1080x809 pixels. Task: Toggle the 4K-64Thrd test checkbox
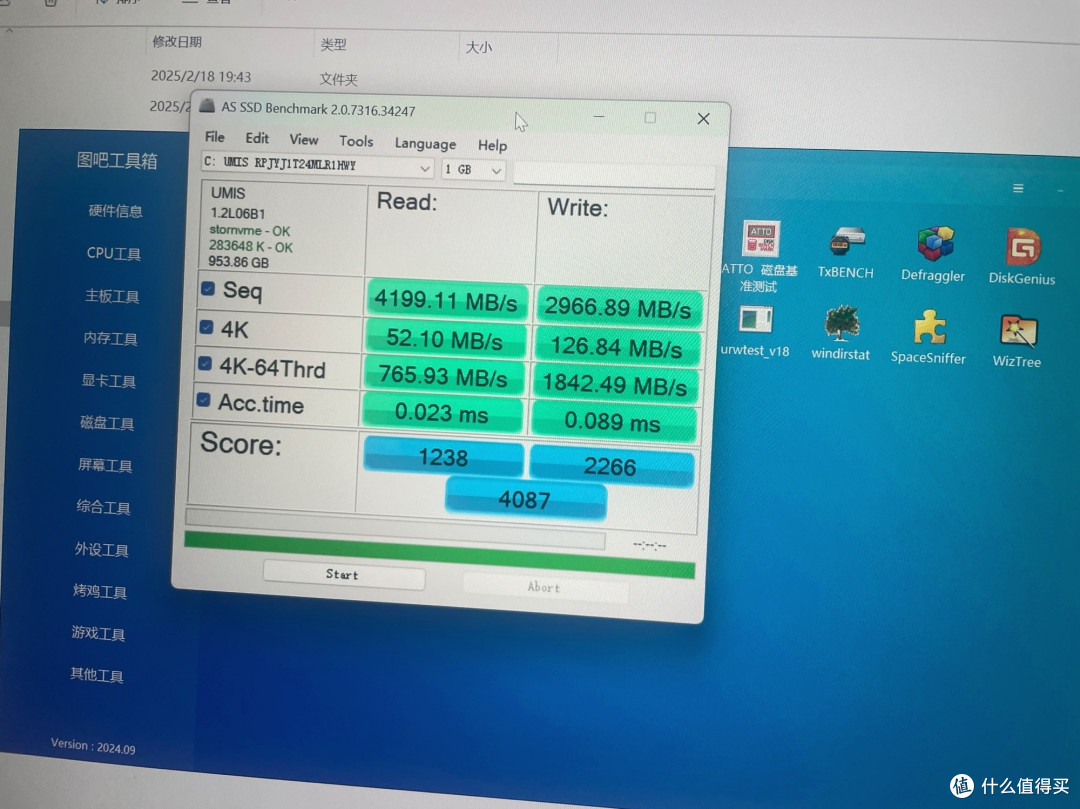[205, 363]
